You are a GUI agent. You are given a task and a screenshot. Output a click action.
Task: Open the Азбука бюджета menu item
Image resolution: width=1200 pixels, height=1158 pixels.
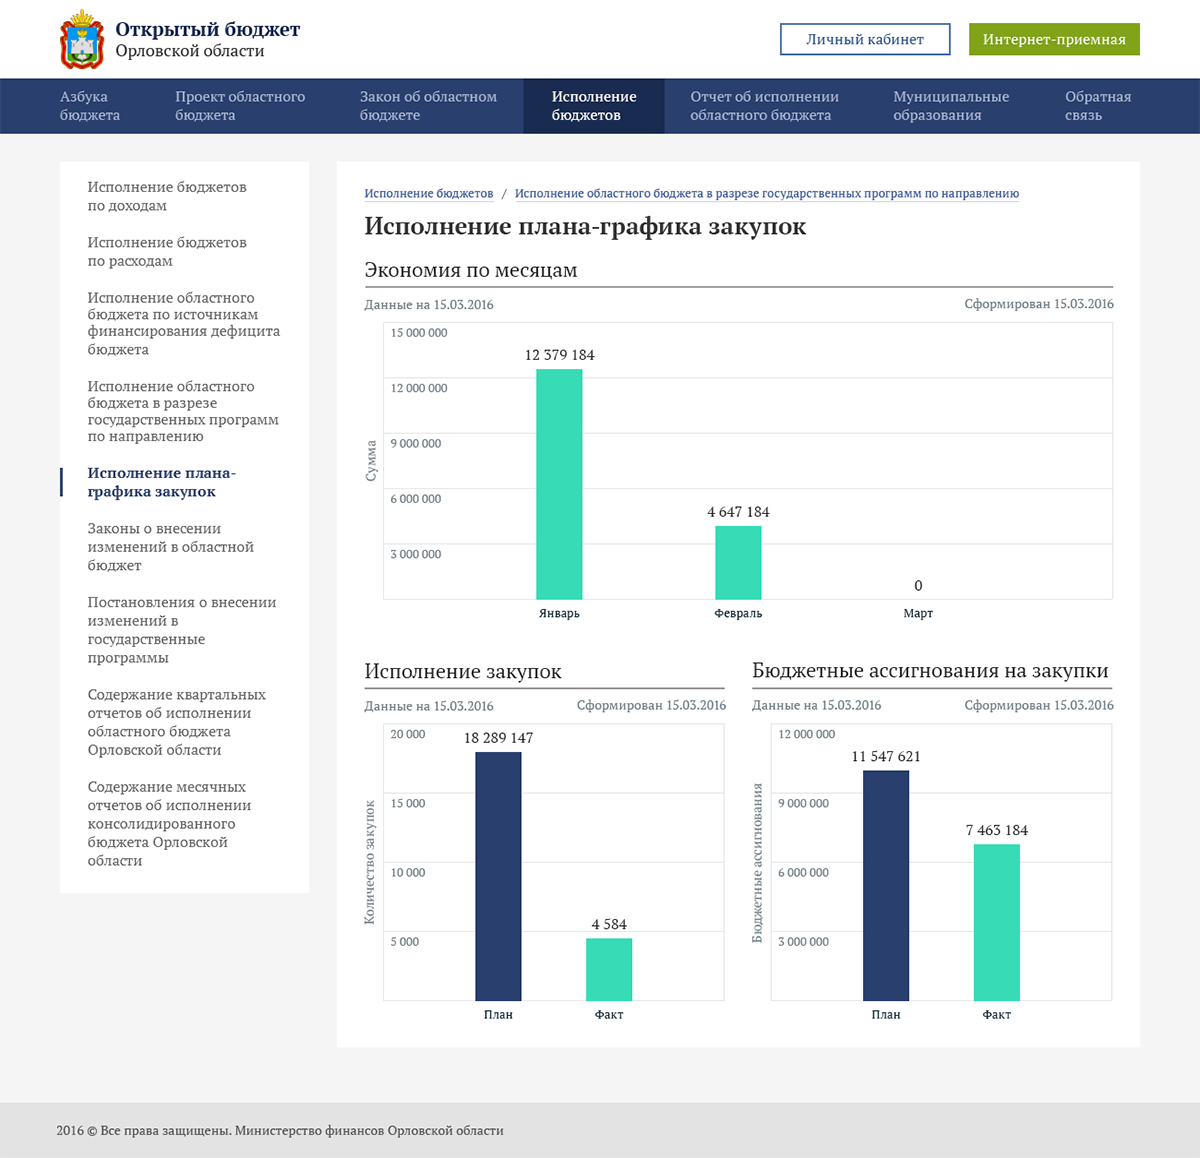pos(90,106)
